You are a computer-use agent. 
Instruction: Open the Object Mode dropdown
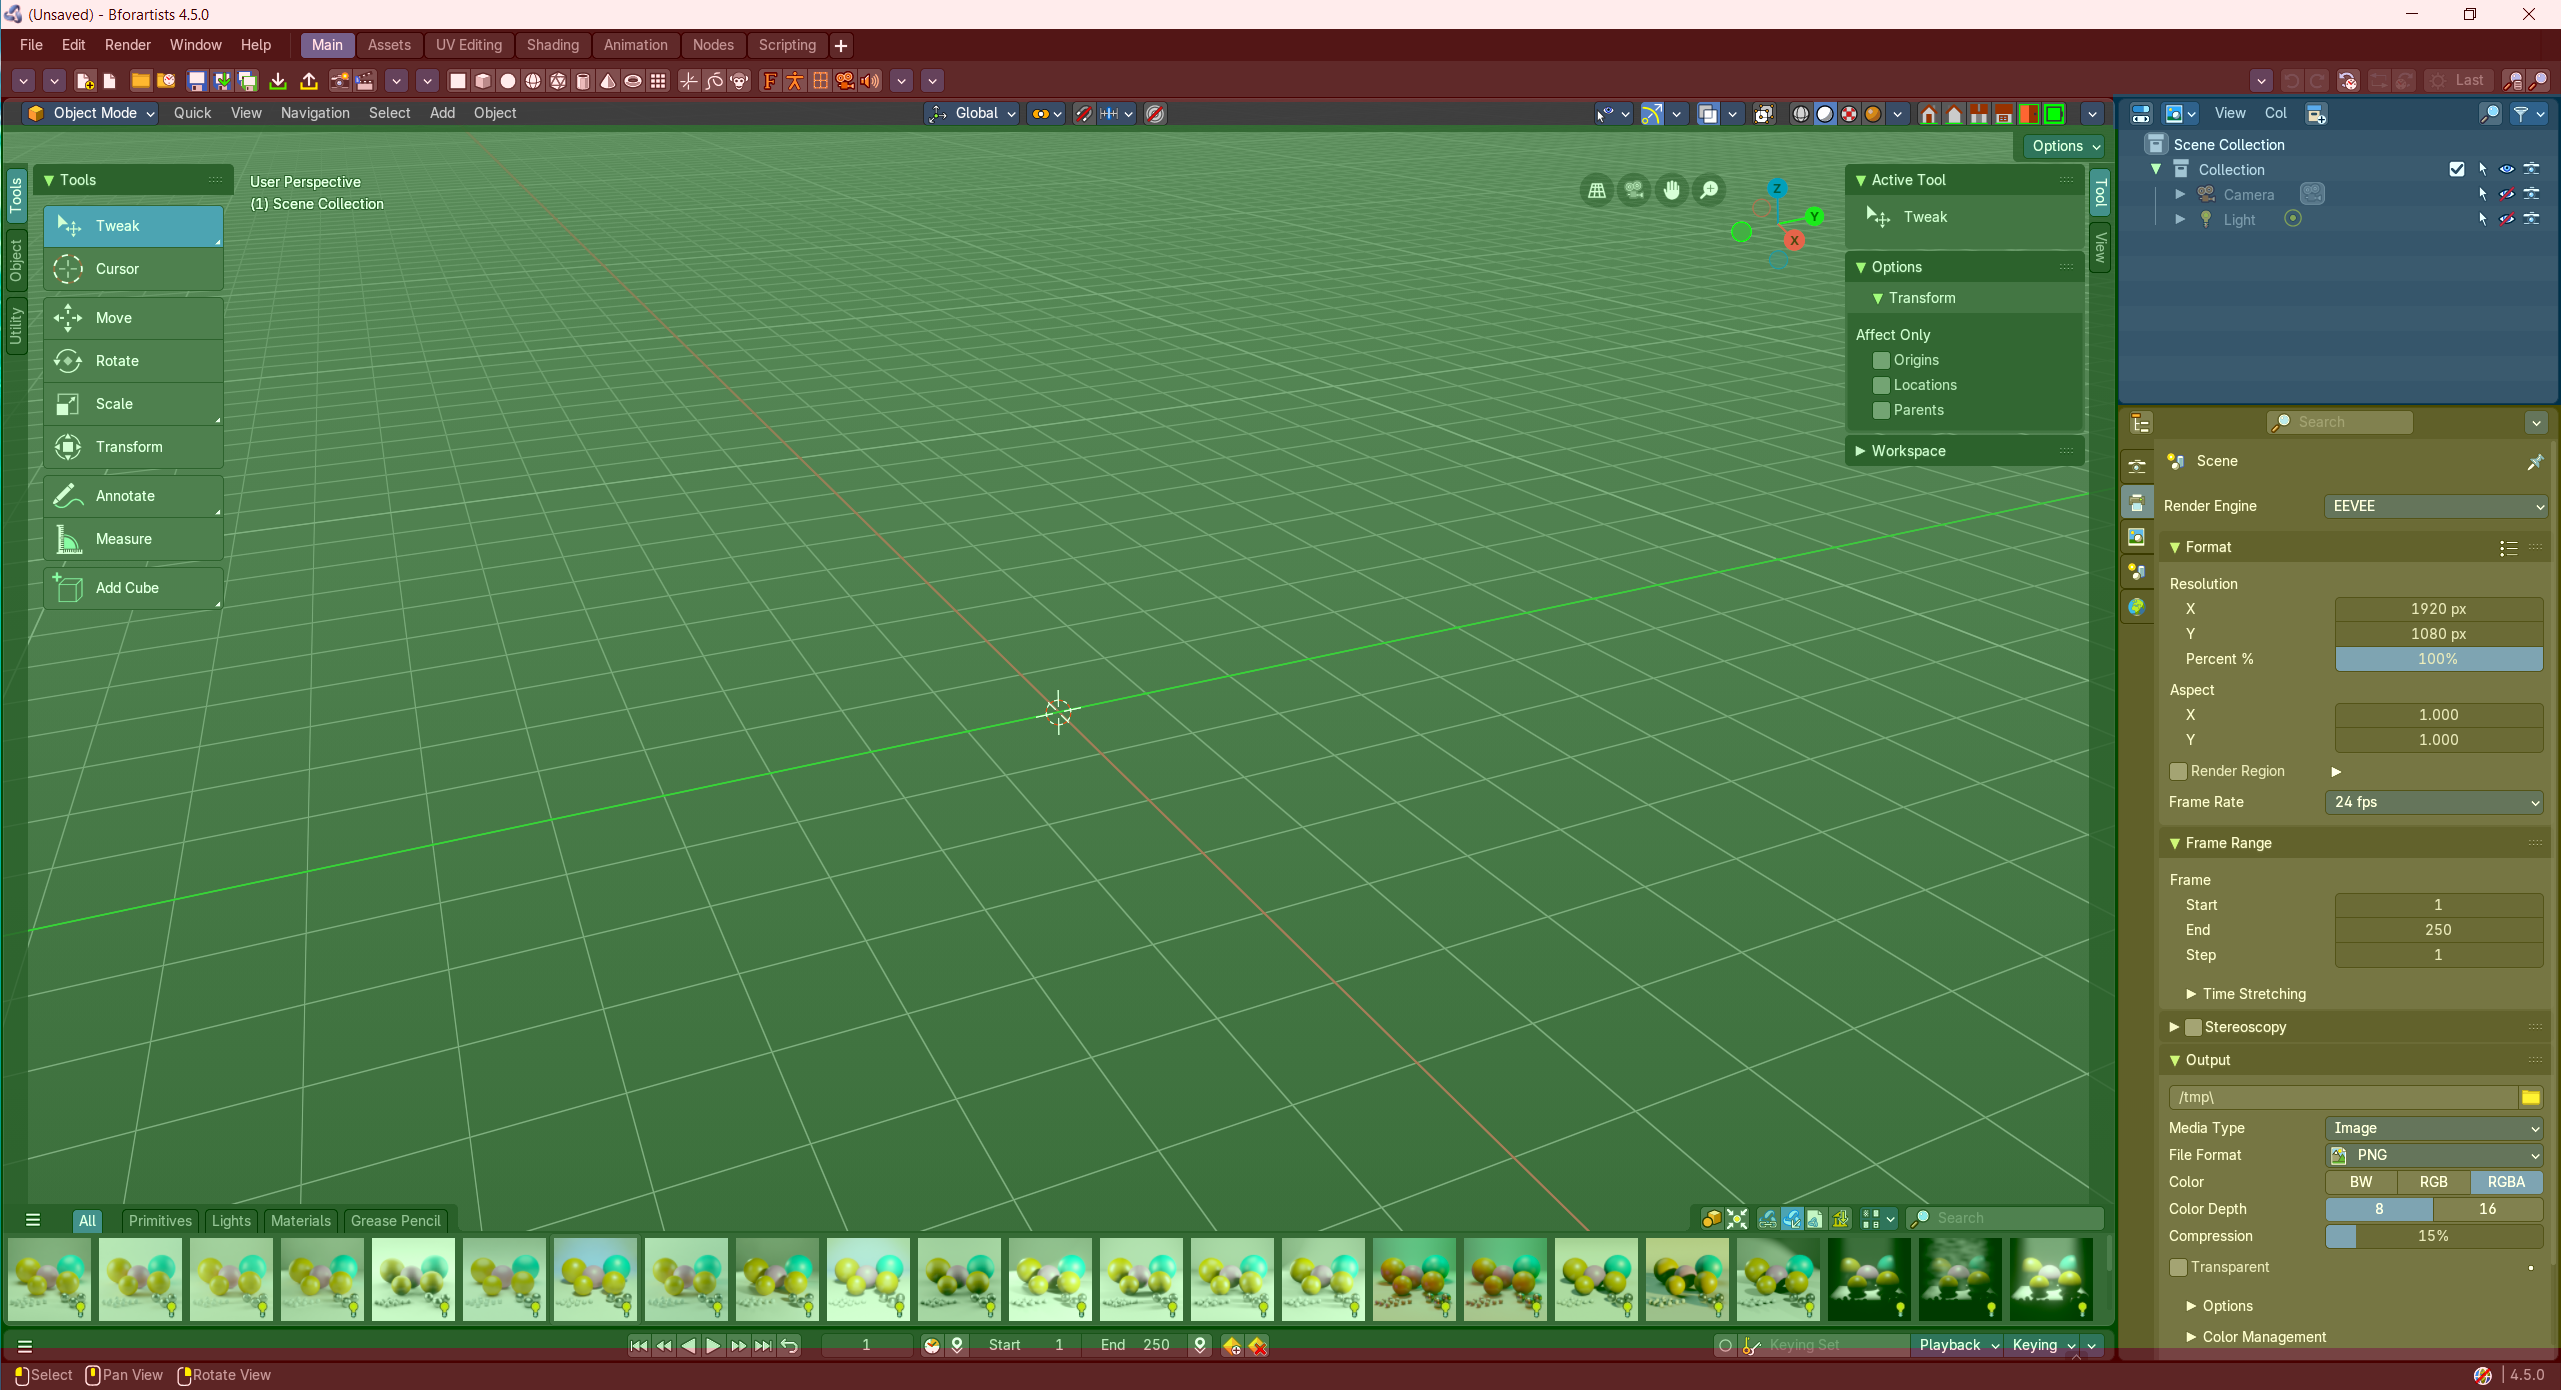click(x=91, y=113)
